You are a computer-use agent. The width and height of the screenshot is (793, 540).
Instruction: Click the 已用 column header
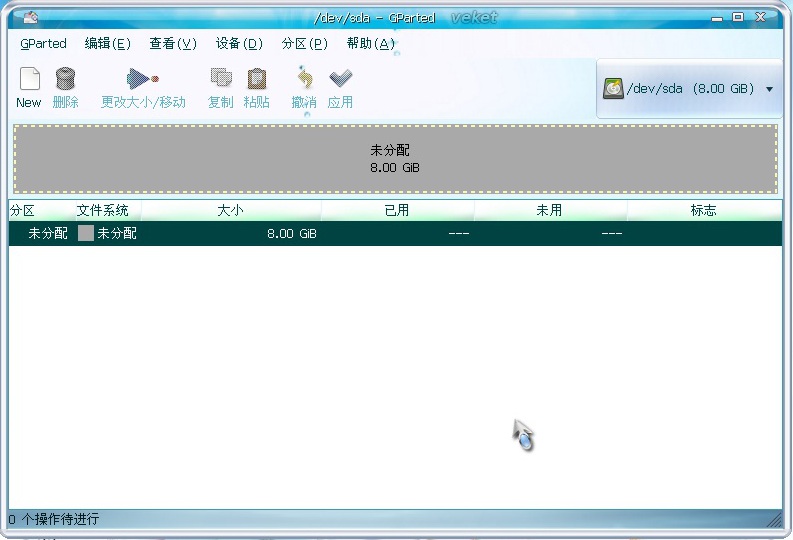(x=397, y=210)
